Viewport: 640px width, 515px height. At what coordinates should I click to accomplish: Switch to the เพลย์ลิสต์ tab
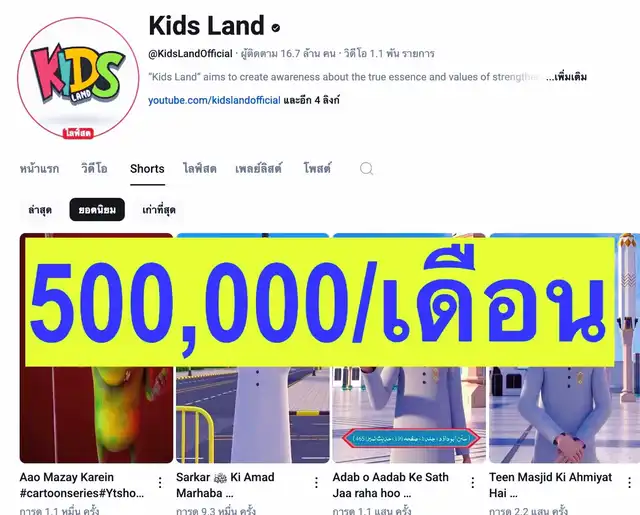tap(259, 169)
